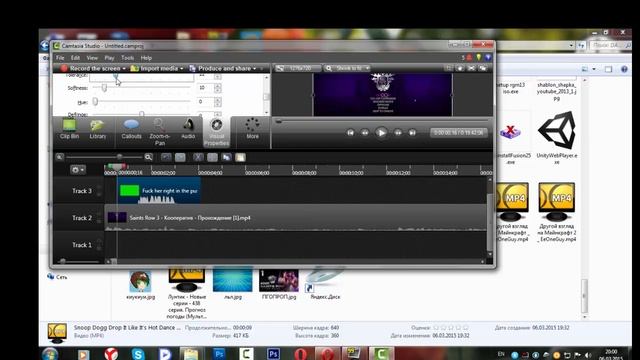Select the Visual Properties tab
The height and width of the screenshot is (360, 640).
point(216,132)
